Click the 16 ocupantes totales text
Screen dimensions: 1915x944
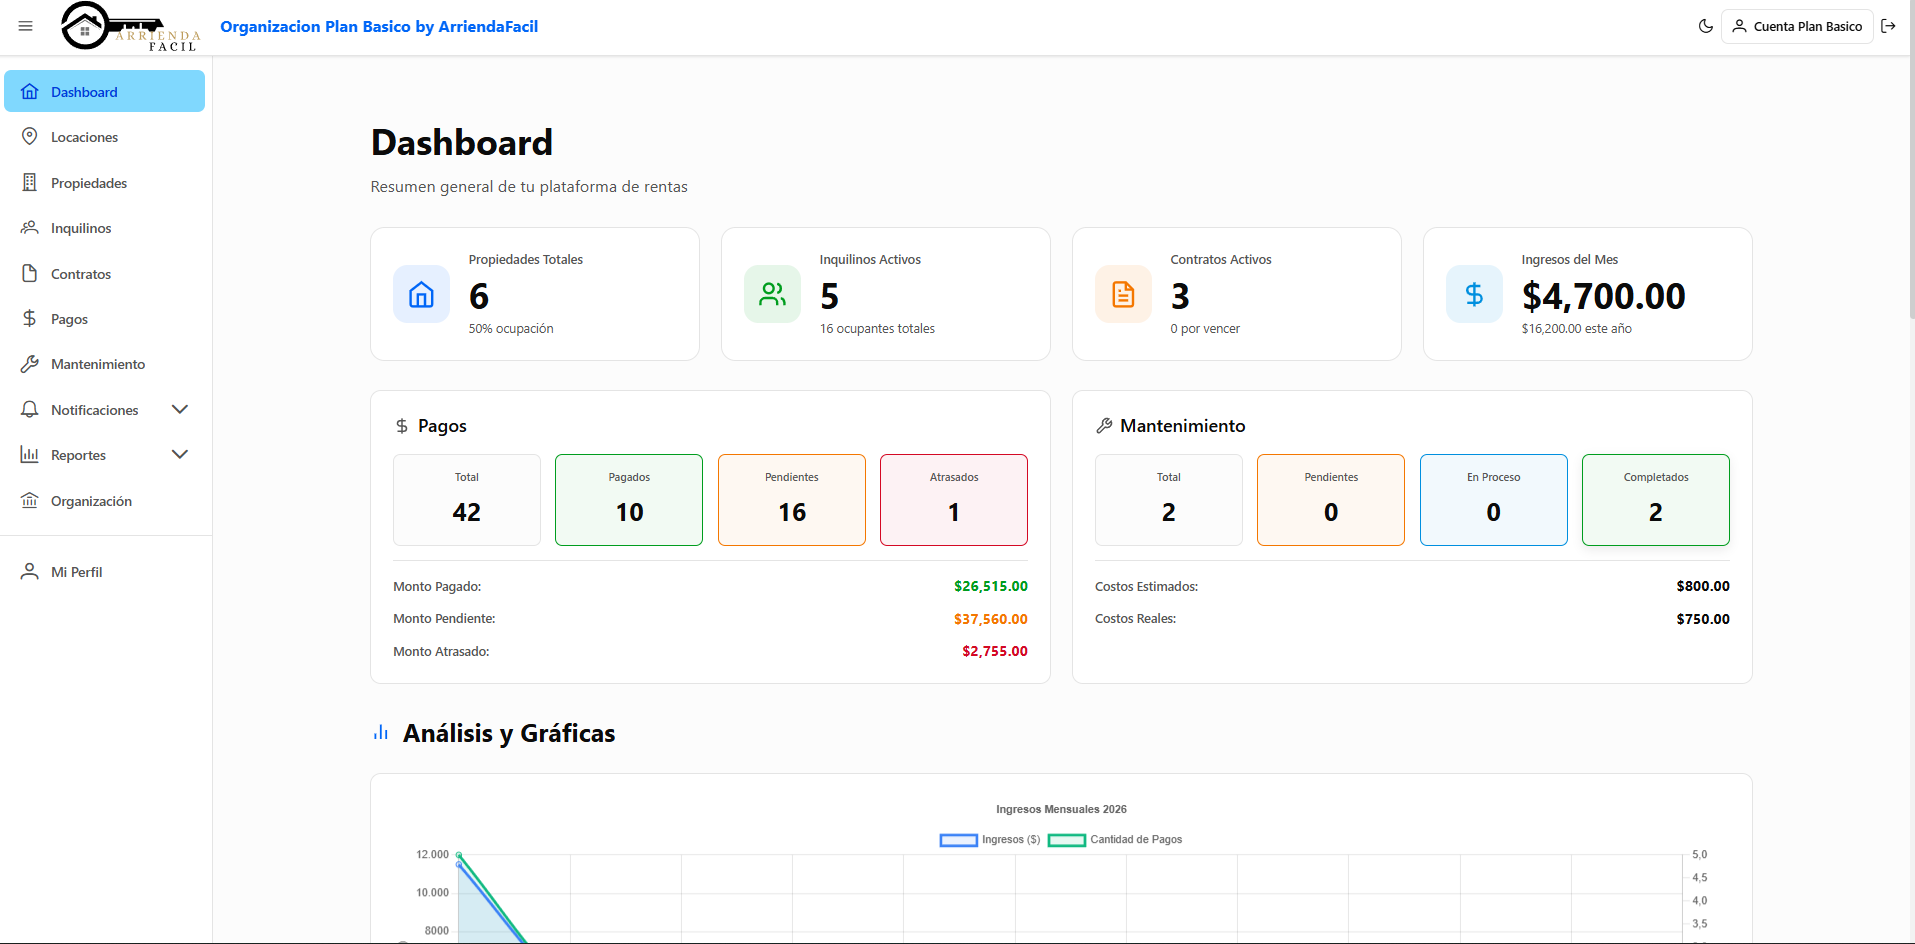tap(877, 329)
